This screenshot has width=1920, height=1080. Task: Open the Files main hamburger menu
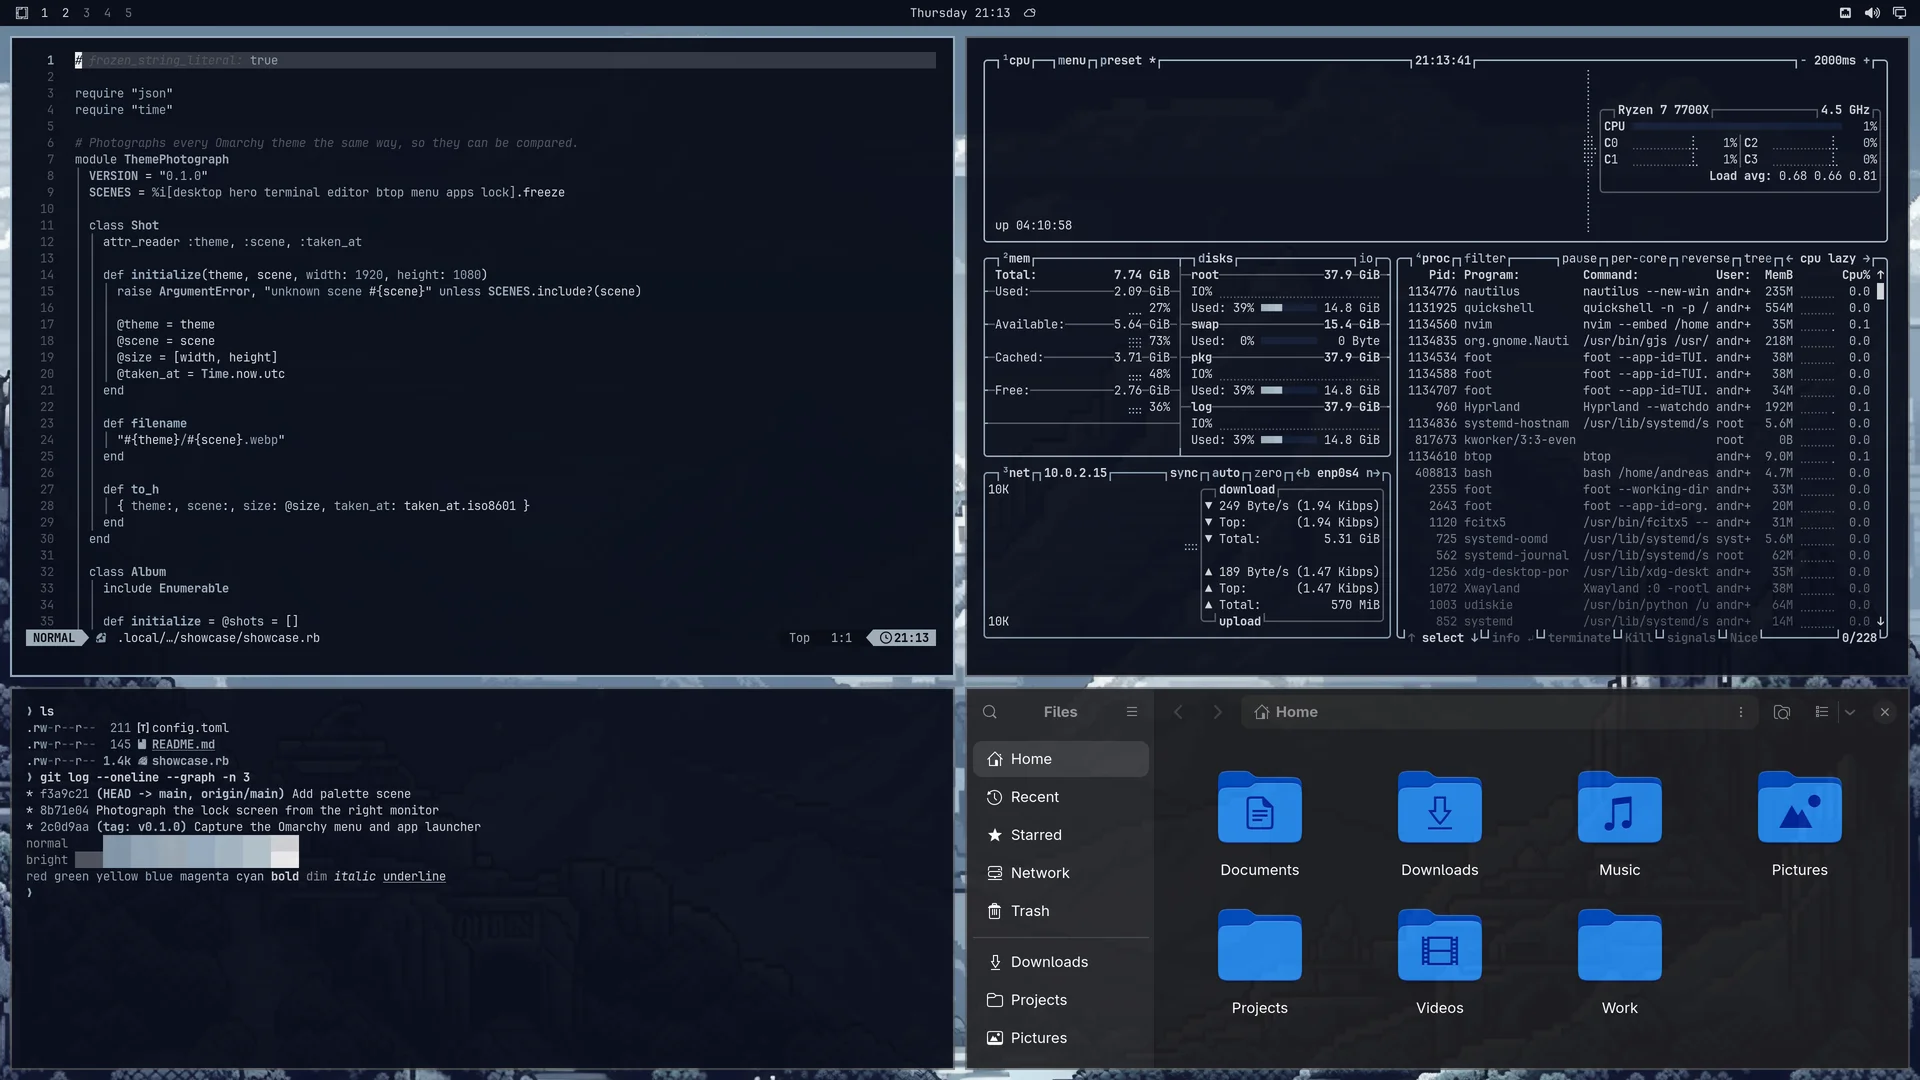(1132, 712)
